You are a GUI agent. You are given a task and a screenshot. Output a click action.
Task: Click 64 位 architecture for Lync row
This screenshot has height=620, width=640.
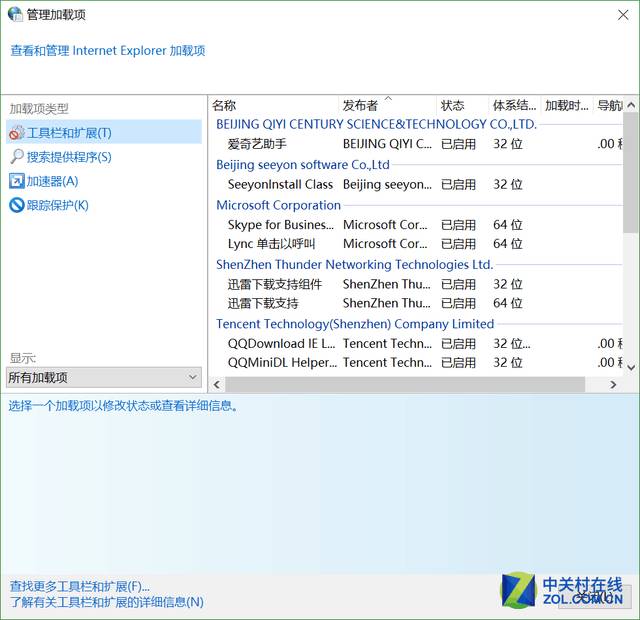pos(507,244)
